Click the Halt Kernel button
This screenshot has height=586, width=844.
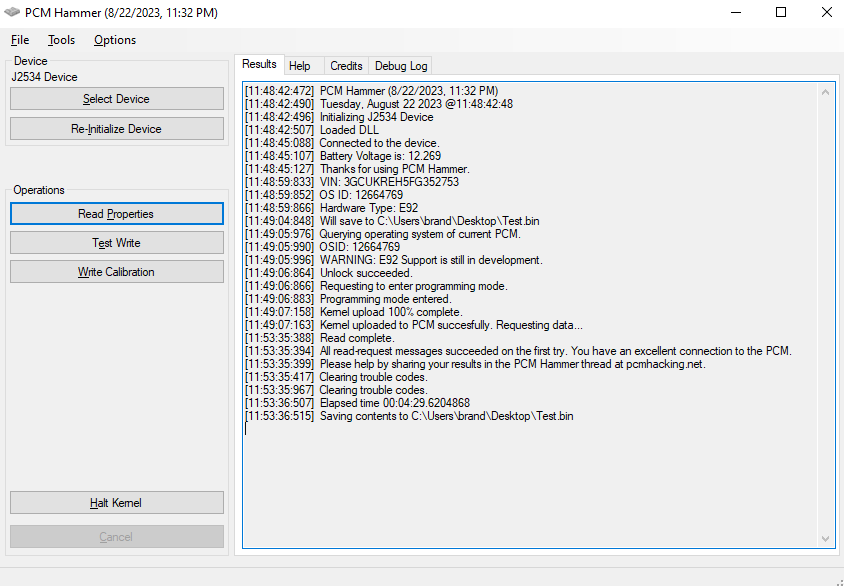tap(117, 503)
